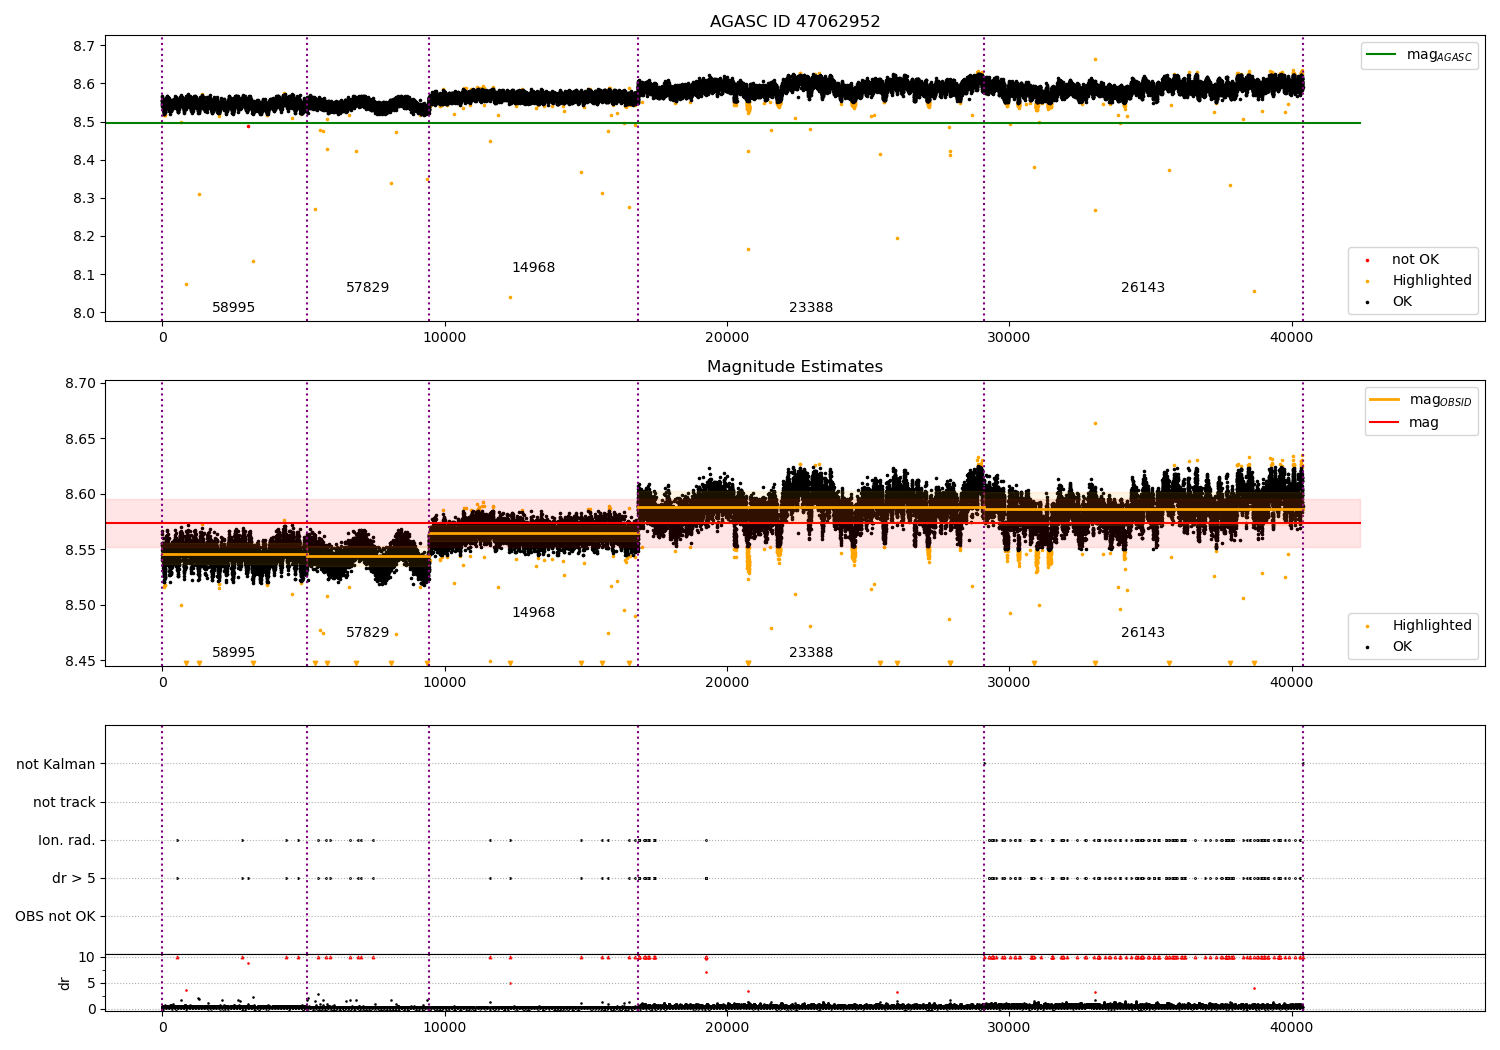Click the "Ion. rad." axis label
Image resolution: width=1500 pixels, height=1050 pixels.
pos(67,841)
